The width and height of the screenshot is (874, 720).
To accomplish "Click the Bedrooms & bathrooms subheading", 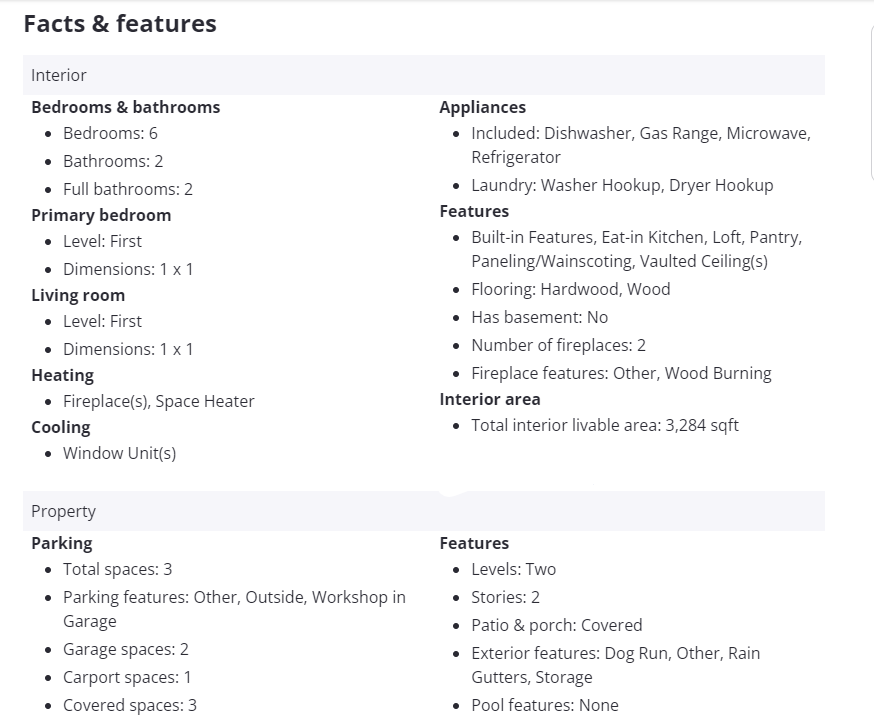I will [125, 107].
